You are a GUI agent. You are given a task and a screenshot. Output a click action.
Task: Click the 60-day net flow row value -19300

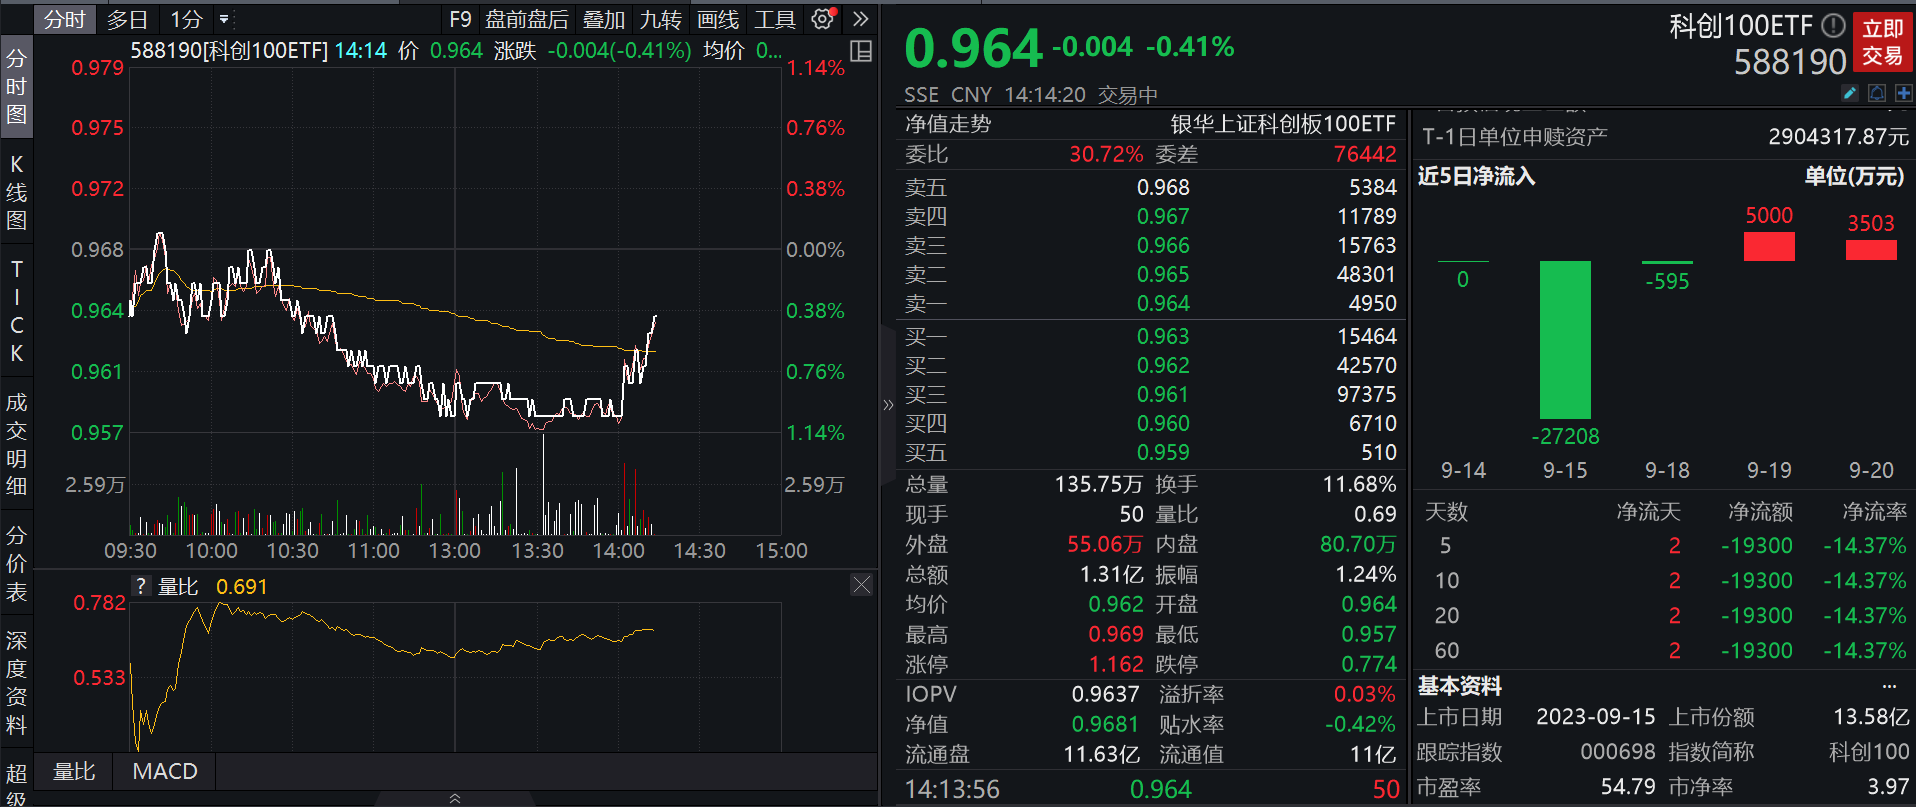pos(1757,650)
